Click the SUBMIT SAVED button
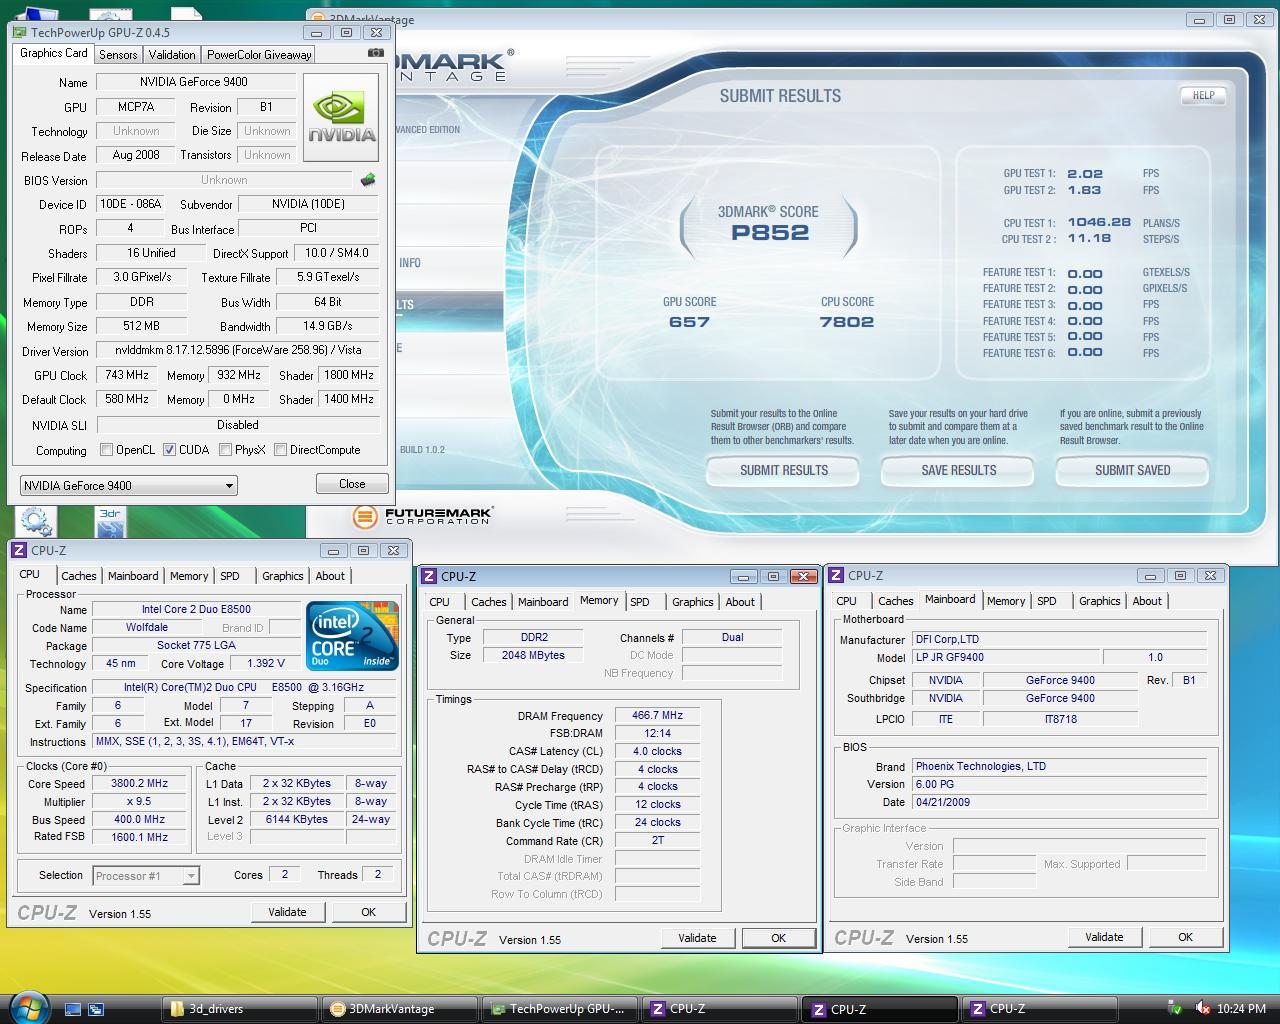The width and height of the screenshot is (1280, 1024). tap(1132, 470)
